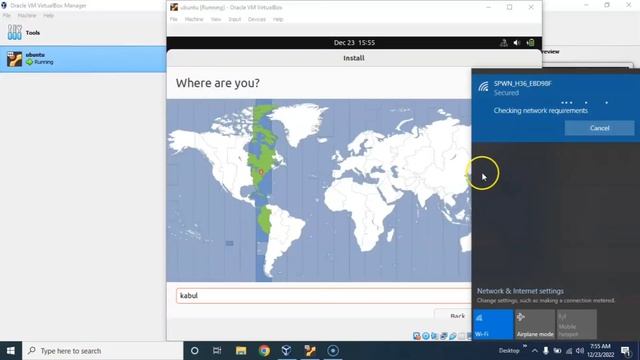Click the microphone tray icon
This screenshot has width=640, height=360.
click(x=546, y=351)
